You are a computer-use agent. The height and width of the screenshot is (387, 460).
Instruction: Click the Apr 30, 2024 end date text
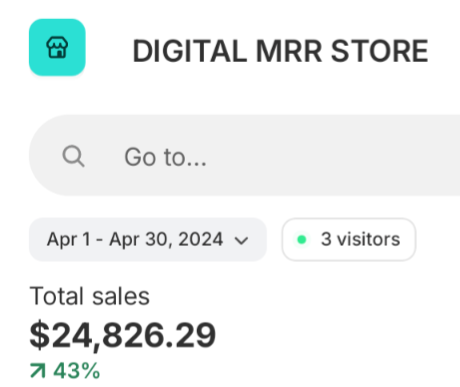(166, 239)
